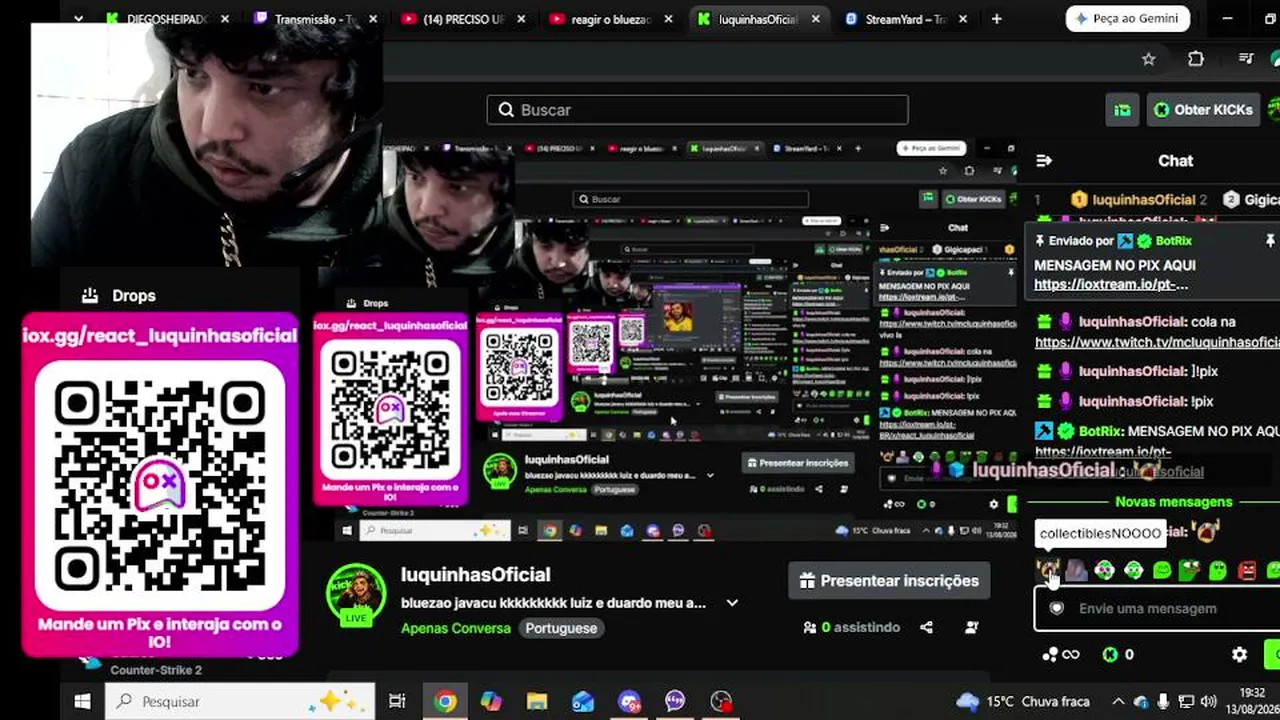
Task: Unpin the BotRix pinned chat message
Action: point(1270,241)
